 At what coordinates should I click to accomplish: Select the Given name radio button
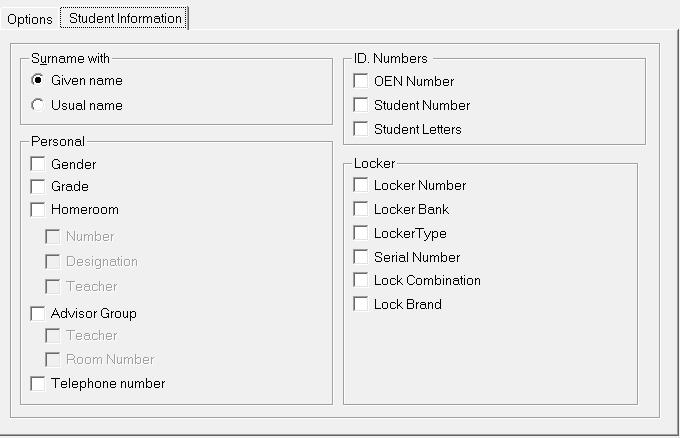pos(38,80)
